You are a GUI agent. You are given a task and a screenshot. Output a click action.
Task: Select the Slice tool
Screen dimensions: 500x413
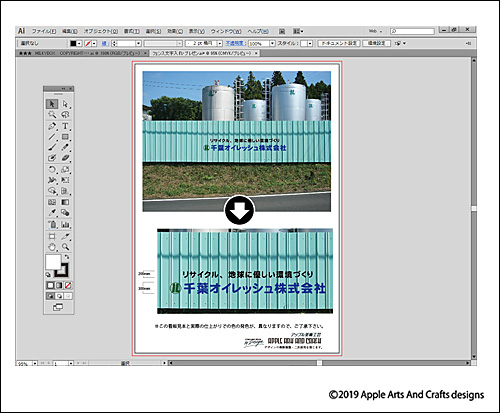[65, 236]
